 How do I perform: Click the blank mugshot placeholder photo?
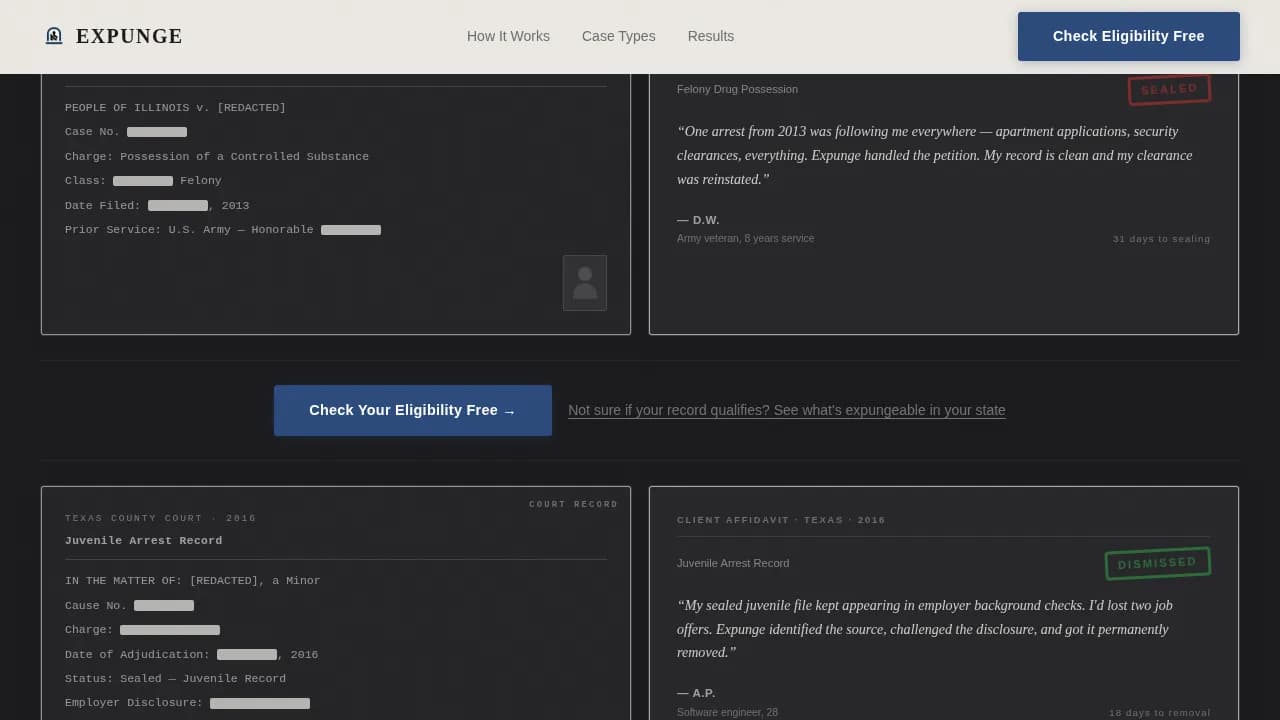tap(585, 283)
